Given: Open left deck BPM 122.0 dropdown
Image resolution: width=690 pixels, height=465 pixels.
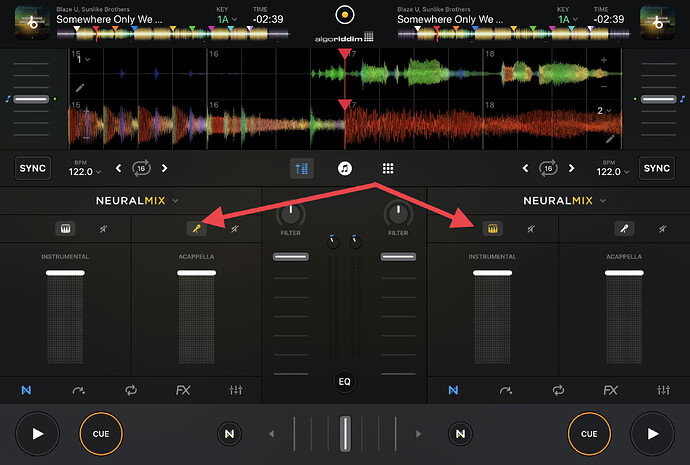Looking at the screenshot, I should coord(84,168).
